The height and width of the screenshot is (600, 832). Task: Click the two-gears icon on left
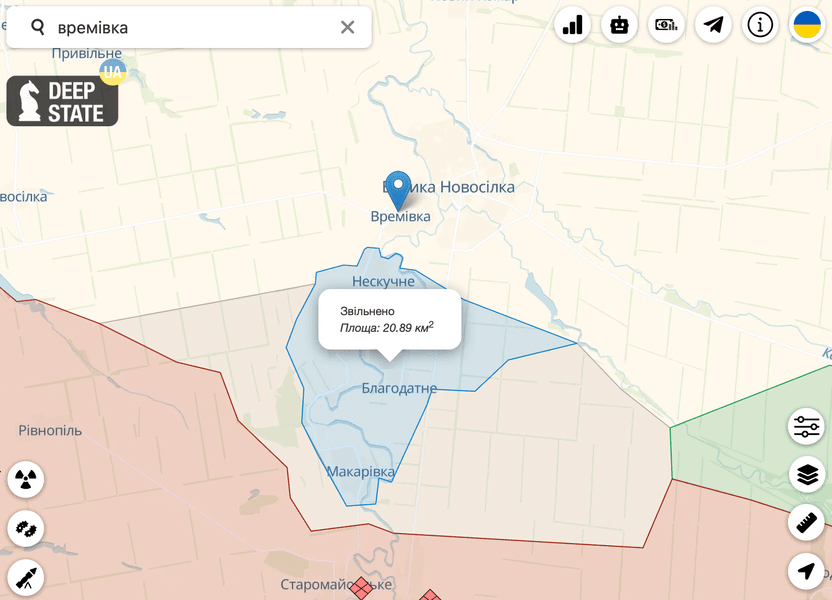(x=25, y=528)
